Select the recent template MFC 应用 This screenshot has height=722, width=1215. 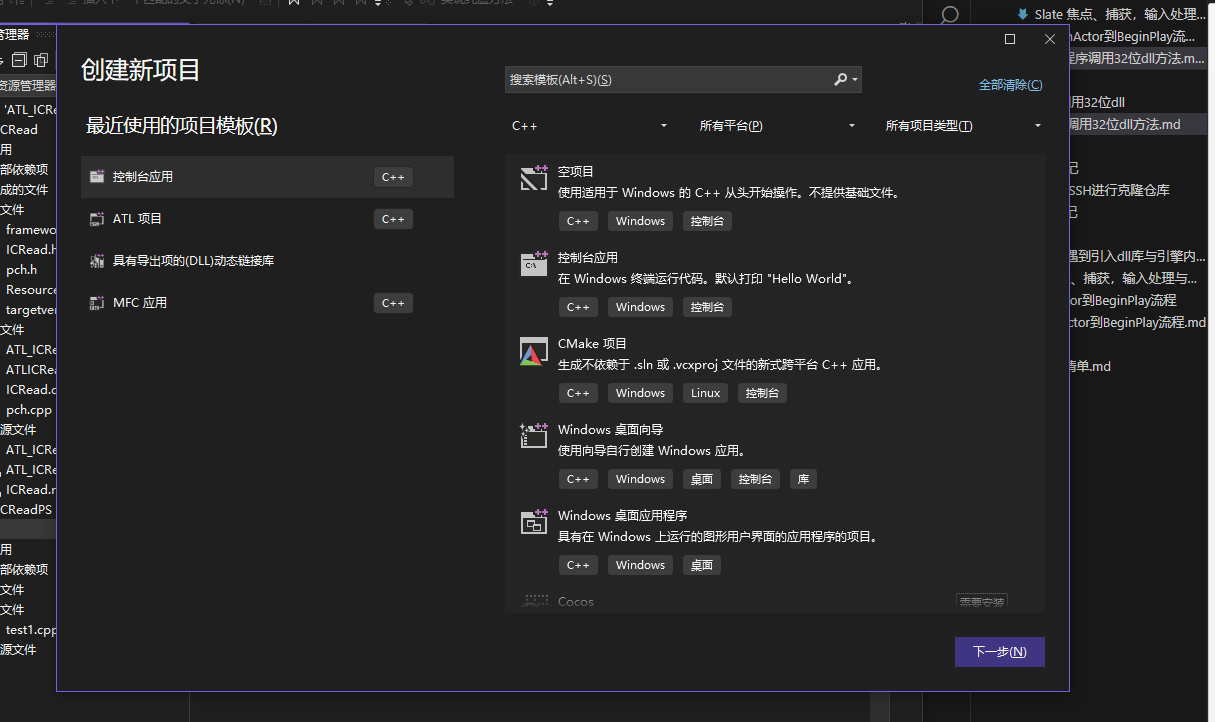267,303
